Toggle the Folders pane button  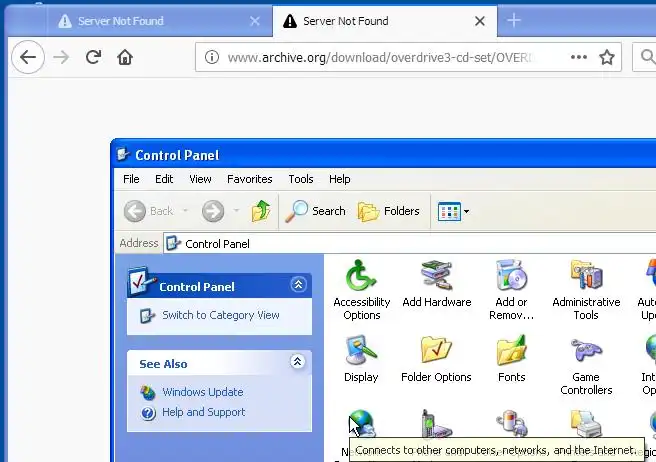tap(388, 211)
